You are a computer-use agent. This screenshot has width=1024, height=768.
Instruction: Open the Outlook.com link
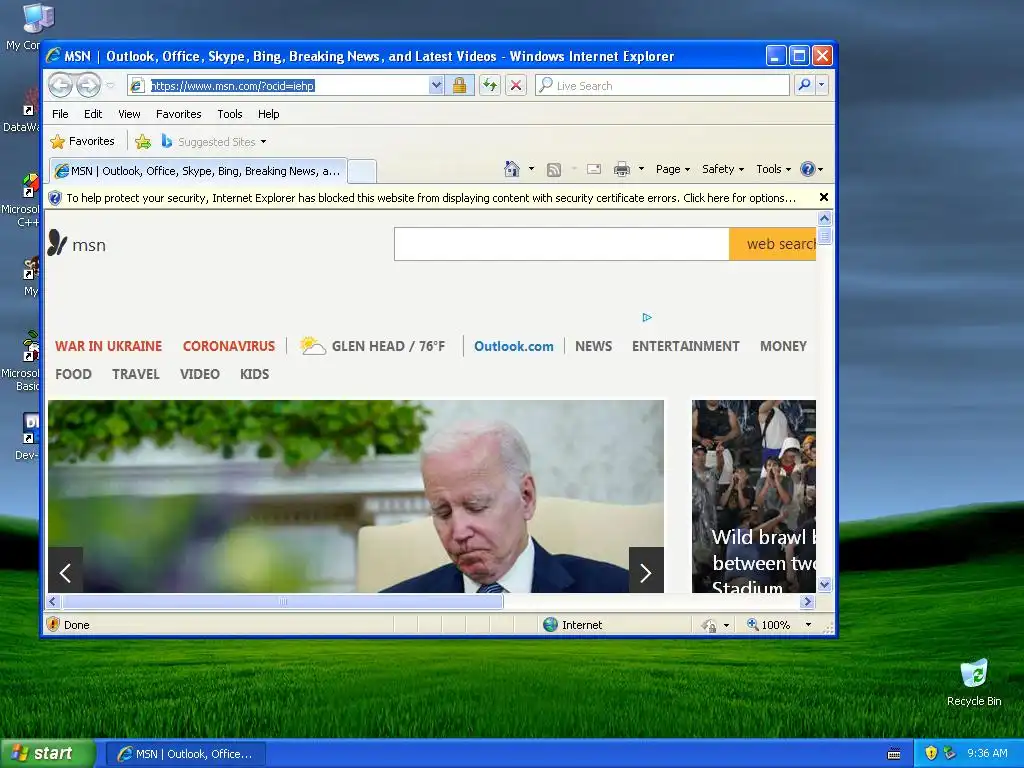[513, 346]
